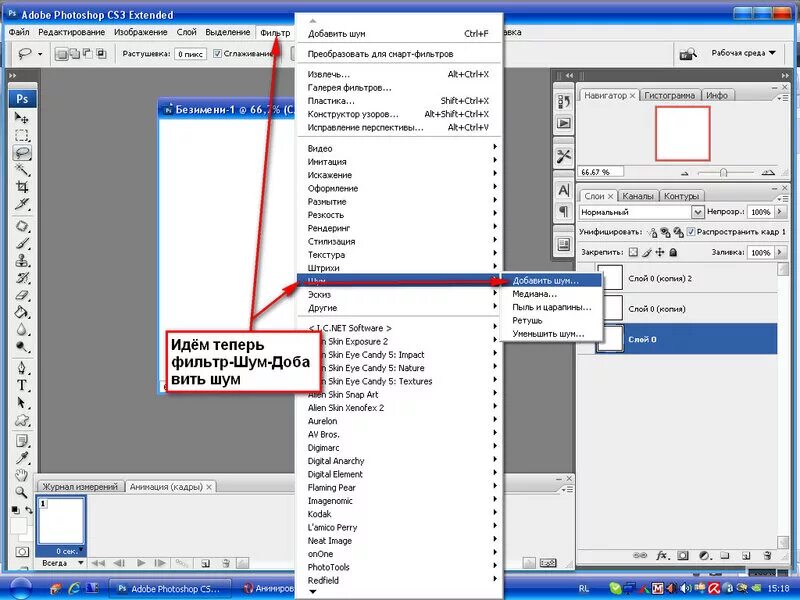
Task: Select the Type tool
Action: tap(21, 385)
